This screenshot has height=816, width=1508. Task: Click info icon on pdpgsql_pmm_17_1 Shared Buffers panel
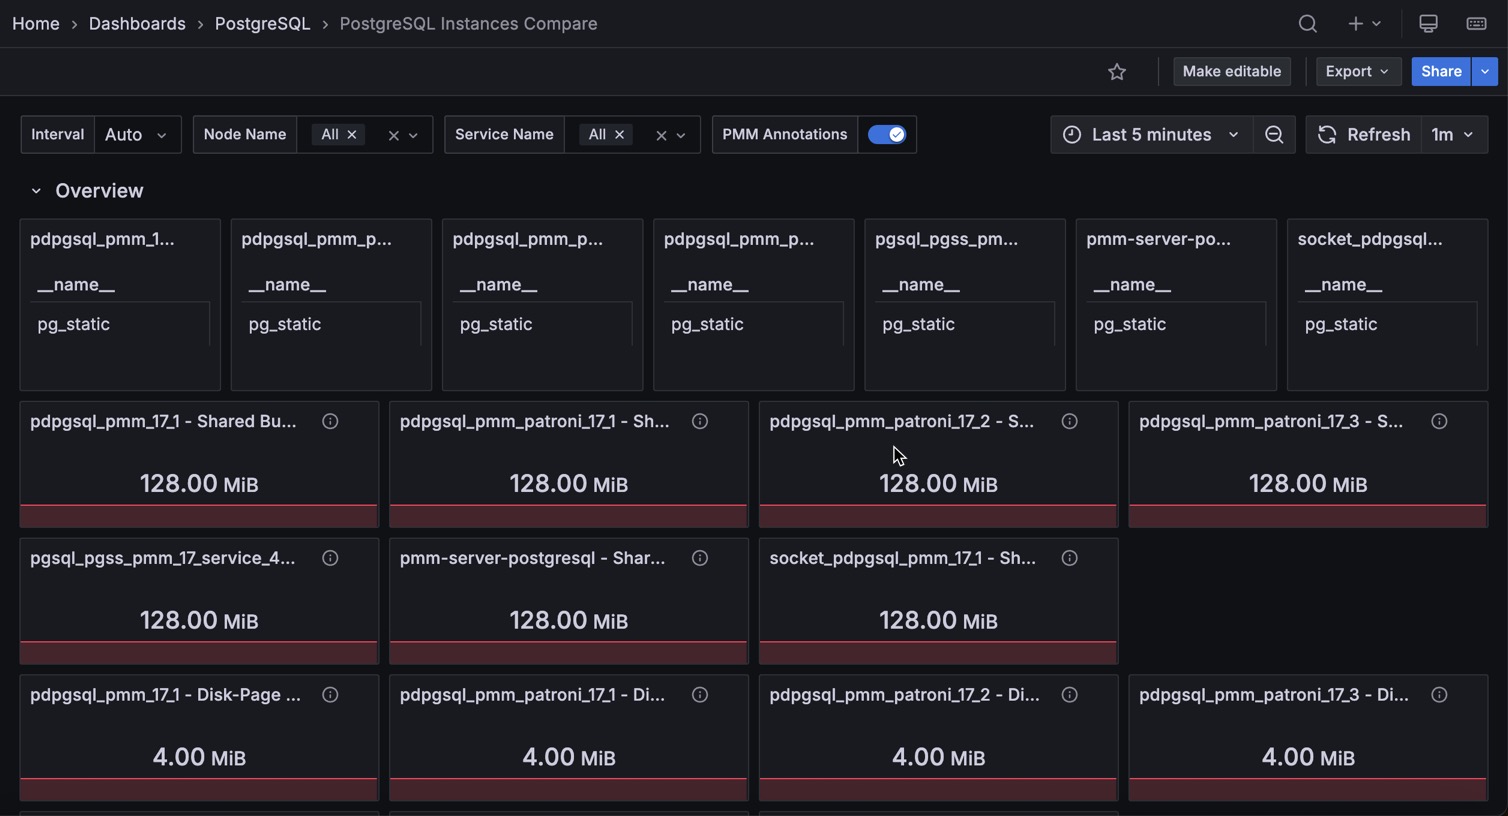click(x=330, y=422)
